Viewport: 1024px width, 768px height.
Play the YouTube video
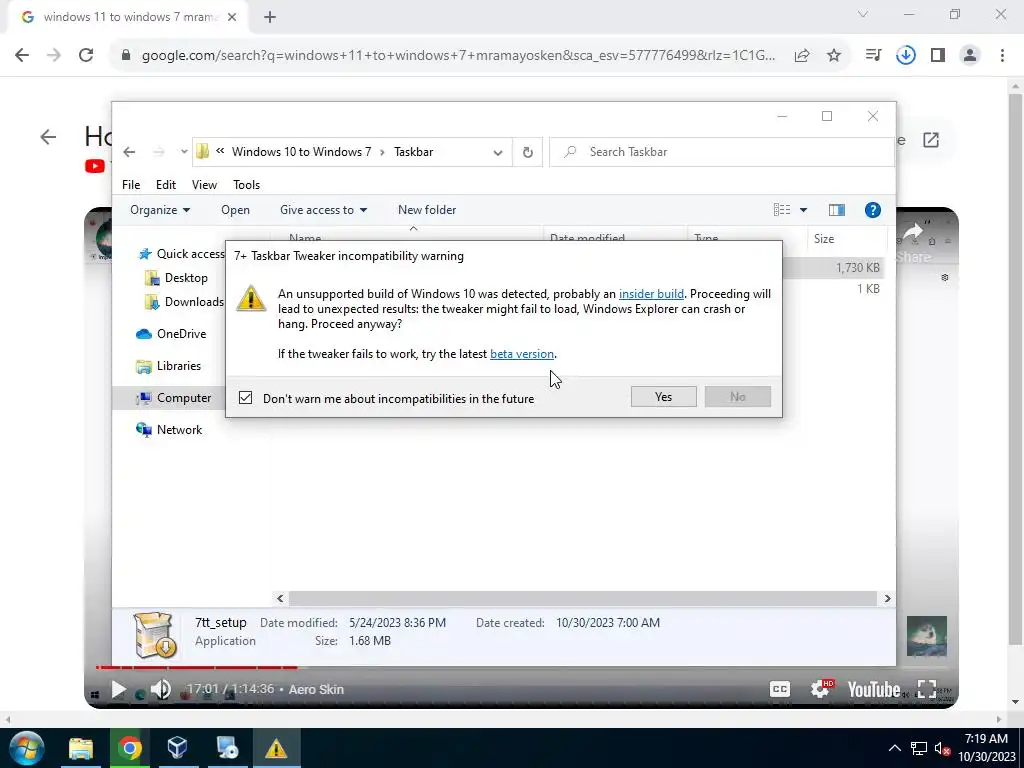pos(118,690)
